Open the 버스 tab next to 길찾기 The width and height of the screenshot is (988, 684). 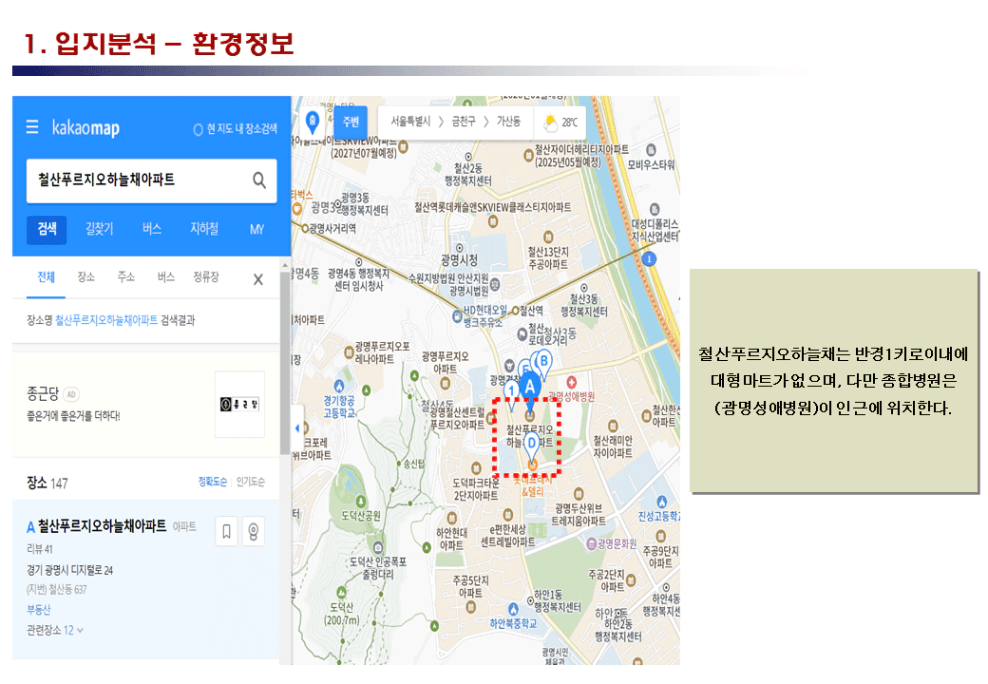pos(152,229)
